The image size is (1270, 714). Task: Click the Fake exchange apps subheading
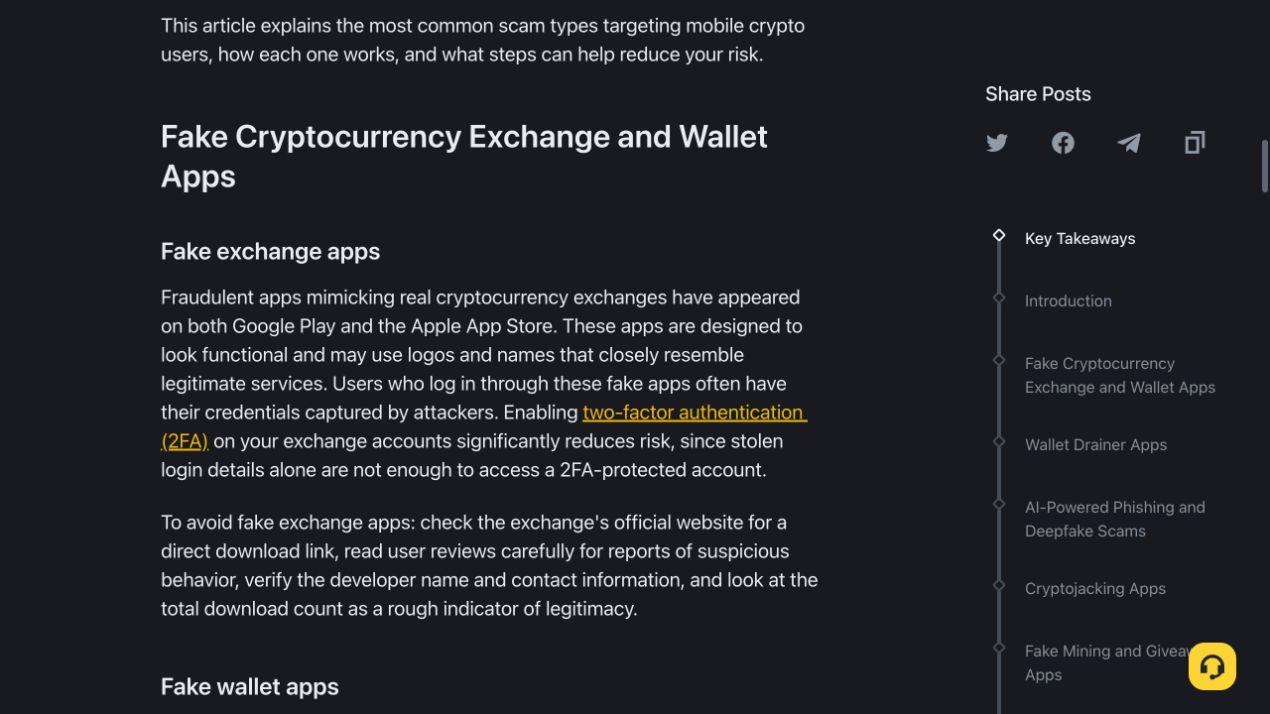[x=270, y=251]
